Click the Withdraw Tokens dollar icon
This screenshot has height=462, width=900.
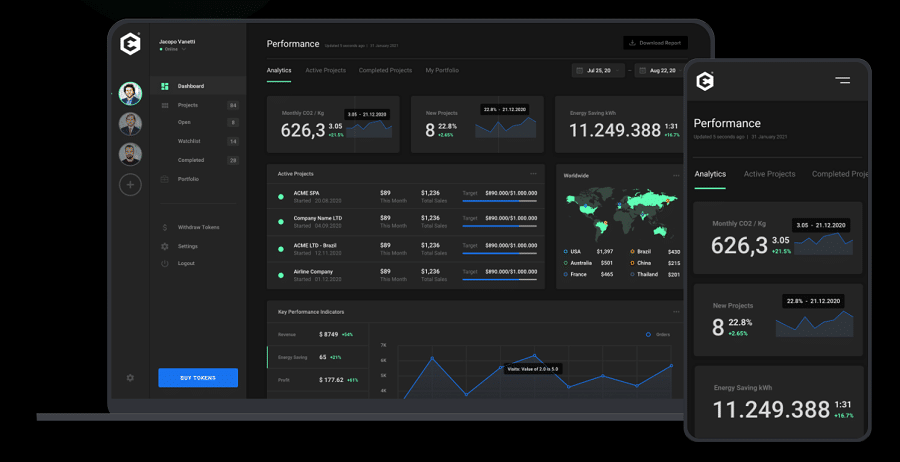click(x=165, y=227)
